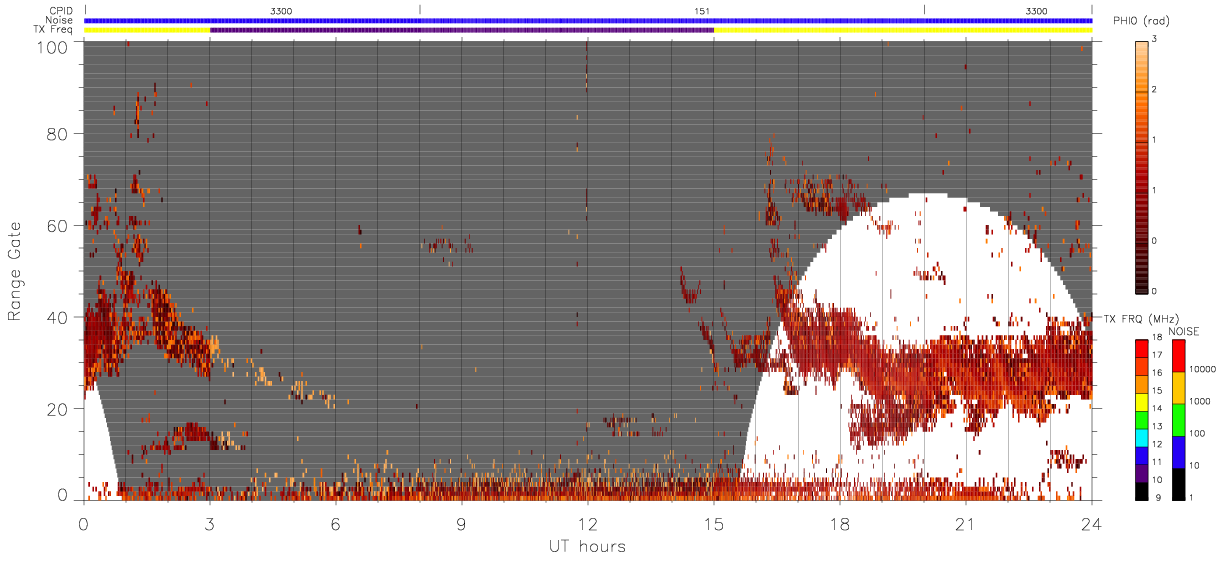The image size is (1228, 567).
Task: Click the 'UT hours' axis label
Action: 587,546
